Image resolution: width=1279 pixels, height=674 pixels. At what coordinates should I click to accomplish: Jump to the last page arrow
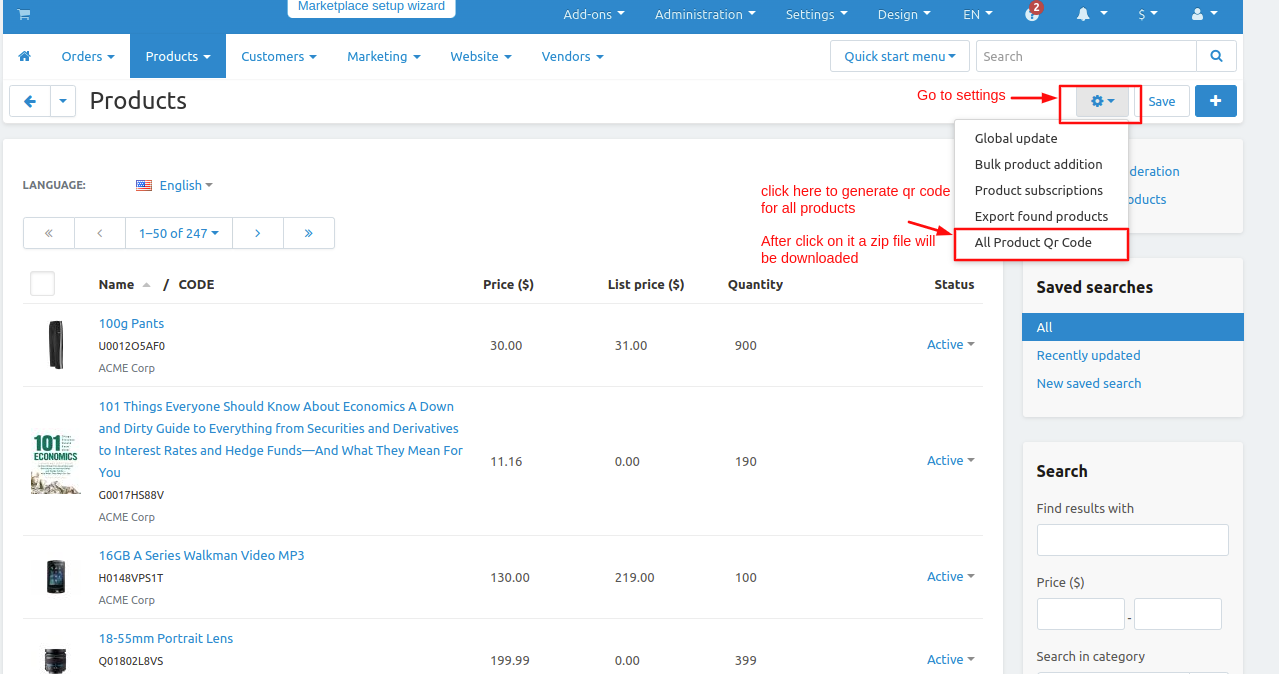tap(308, 233)
